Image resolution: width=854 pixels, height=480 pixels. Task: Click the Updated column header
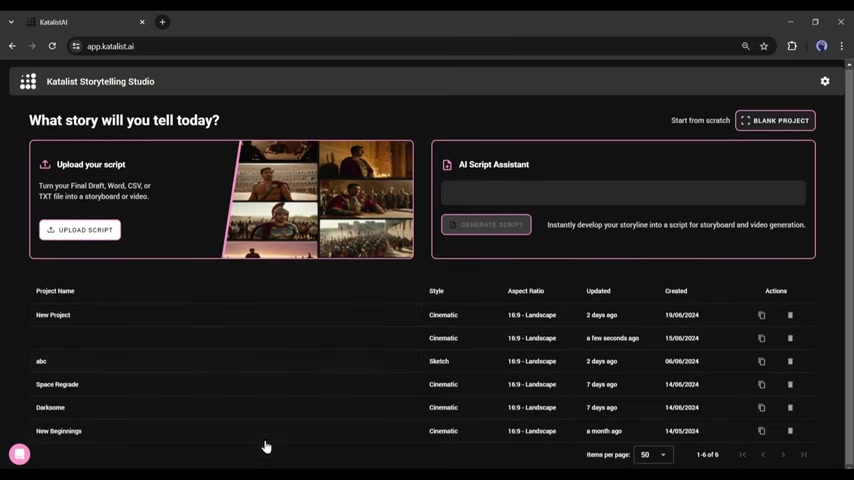tap(598, 291)
